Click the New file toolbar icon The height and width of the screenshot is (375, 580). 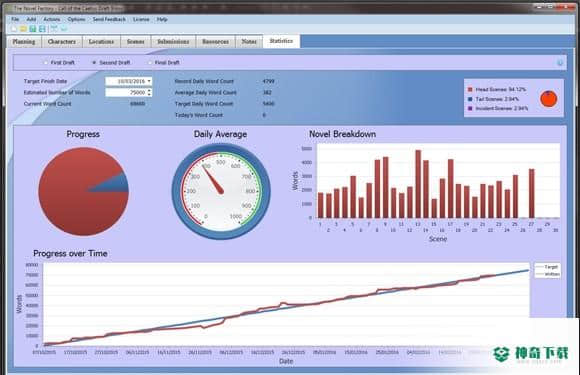point(14,29)
